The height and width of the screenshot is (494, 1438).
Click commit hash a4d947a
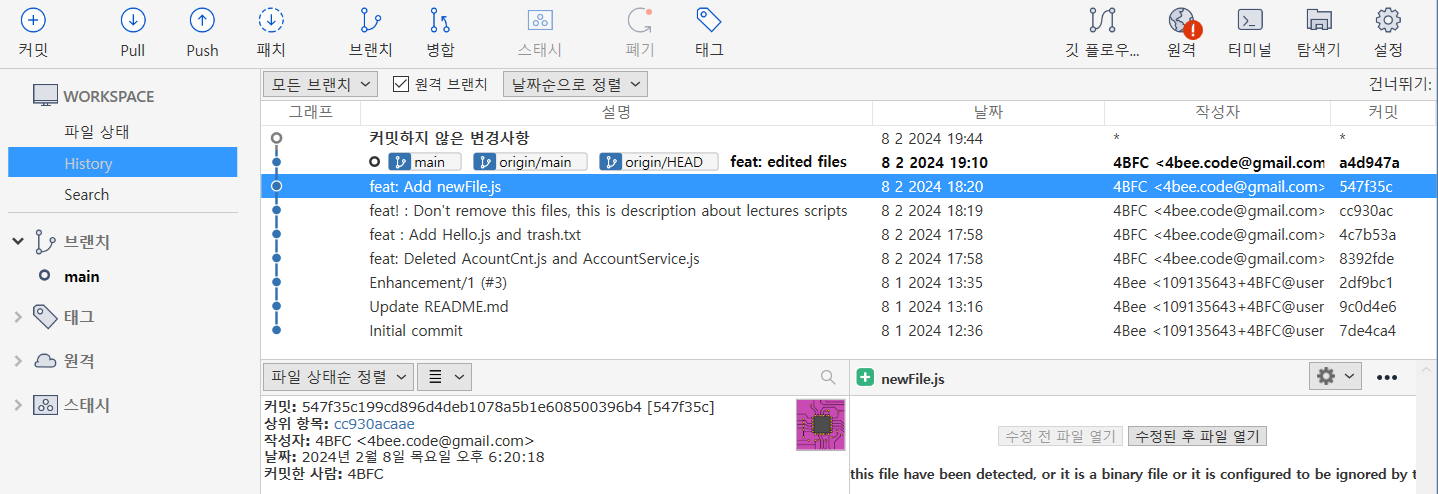(1369, 162)
